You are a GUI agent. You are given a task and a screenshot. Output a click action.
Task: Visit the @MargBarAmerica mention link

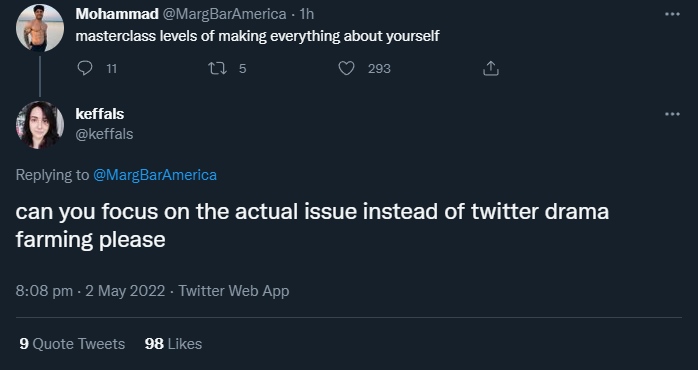point(155,175)
